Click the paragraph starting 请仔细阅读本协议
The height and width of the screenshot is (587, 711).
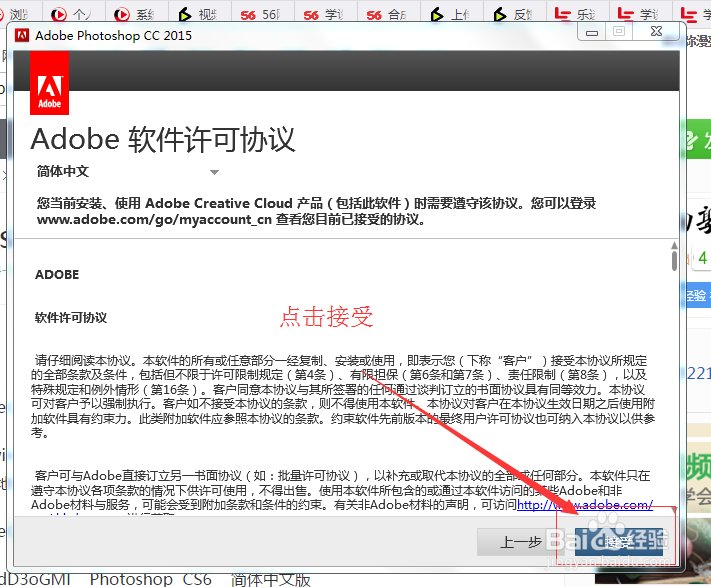pos(343,396)
